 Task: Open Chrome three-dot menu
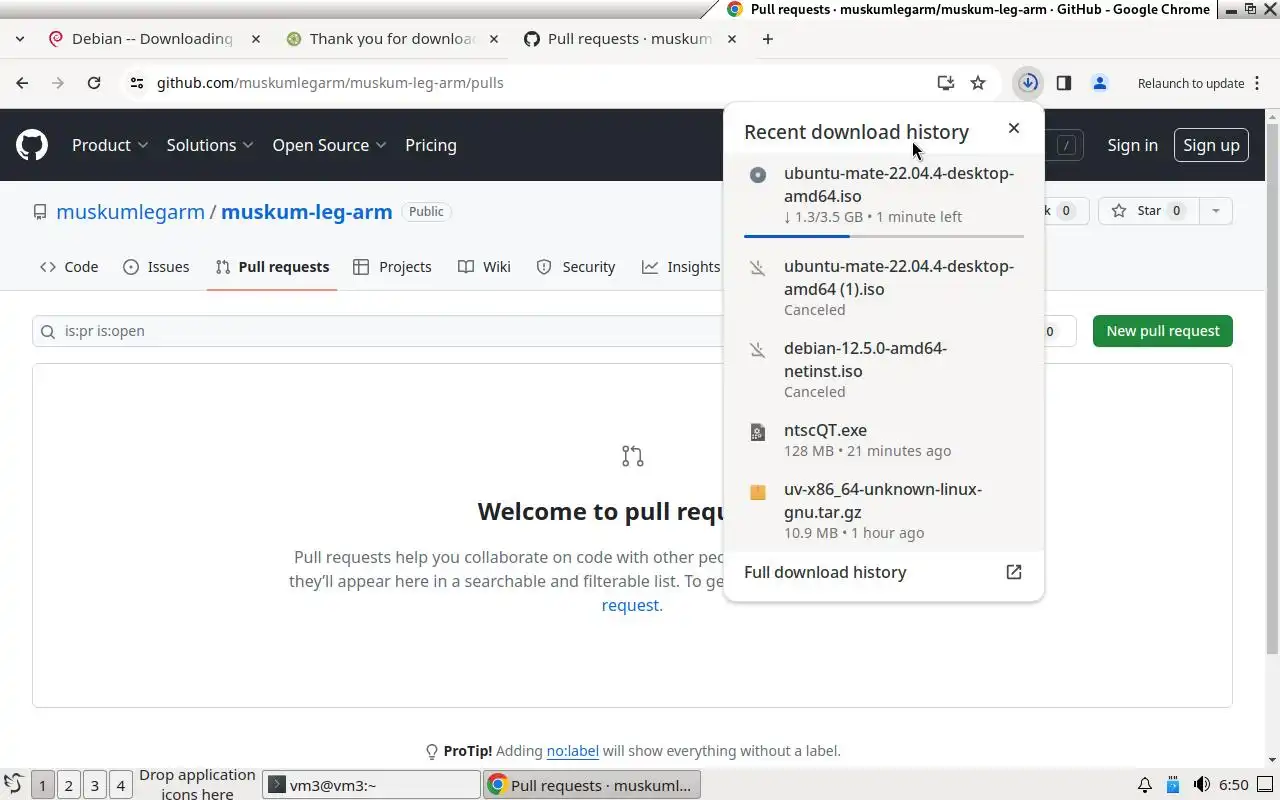(x=1257, y=83)
